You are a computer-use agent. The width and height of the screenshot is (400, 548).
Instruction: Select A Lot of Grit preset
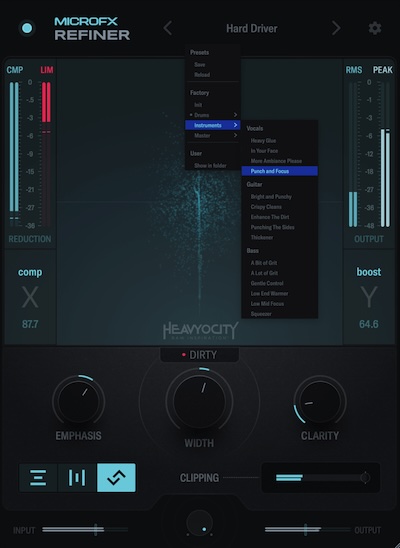(280, 273)
